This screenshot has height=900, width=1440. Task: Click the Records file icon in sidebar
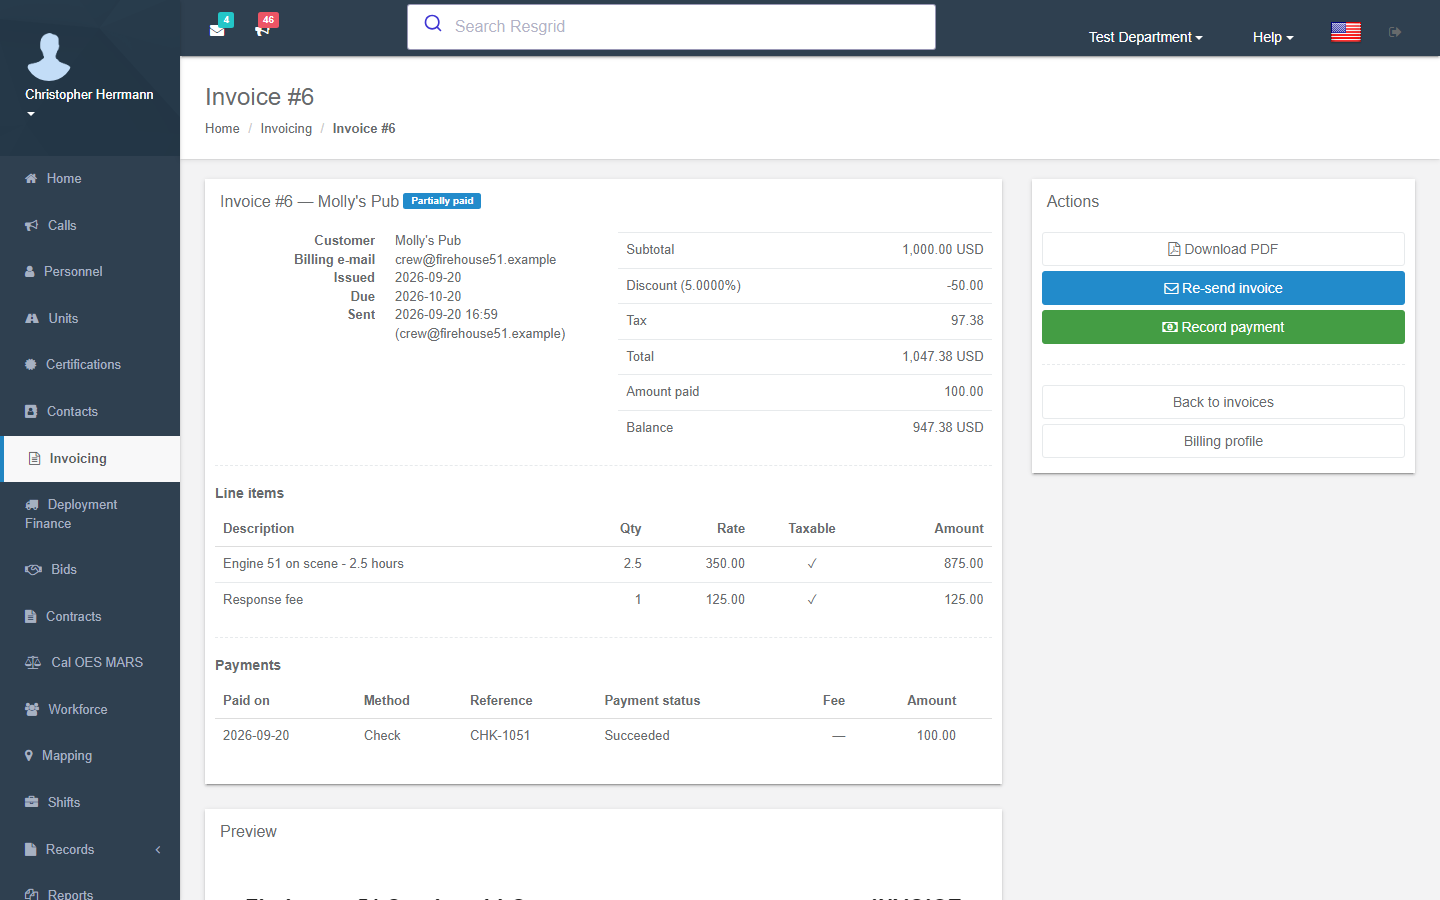click(30, 850)
